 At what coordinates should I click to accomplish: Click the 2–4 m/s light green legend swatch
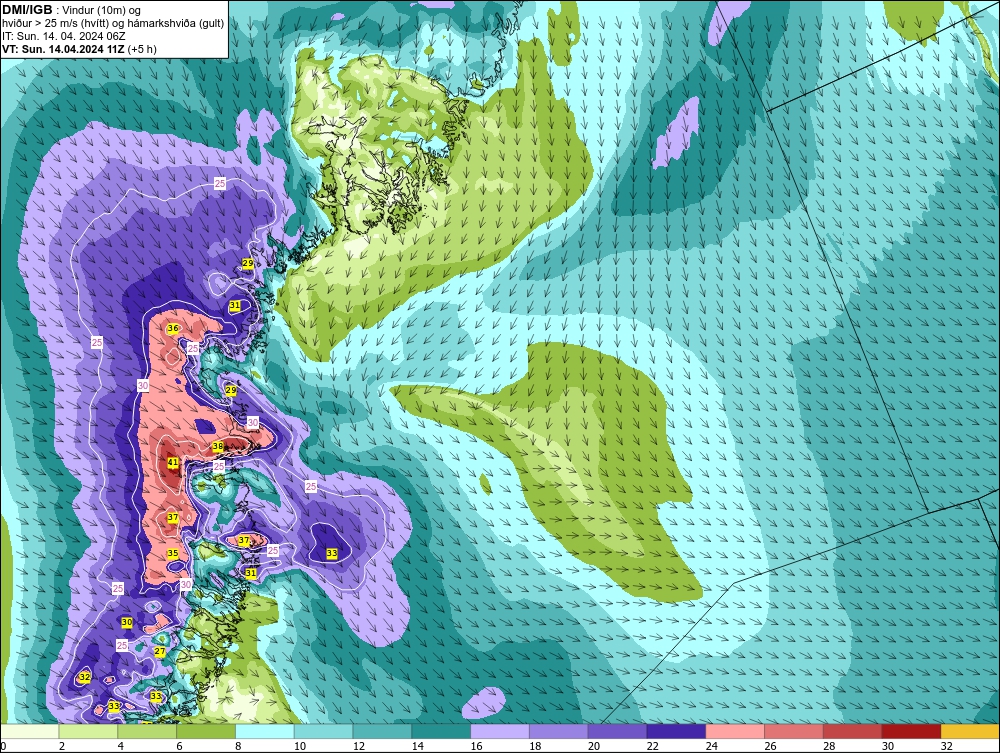88,731
